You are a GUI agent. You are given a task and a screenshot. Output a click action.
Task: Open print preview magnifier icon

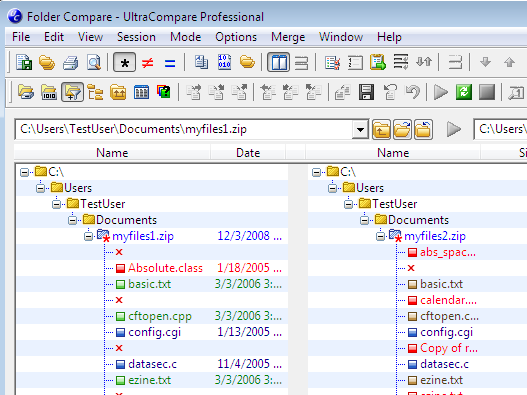pyautogui.click(x=94, y=63)
